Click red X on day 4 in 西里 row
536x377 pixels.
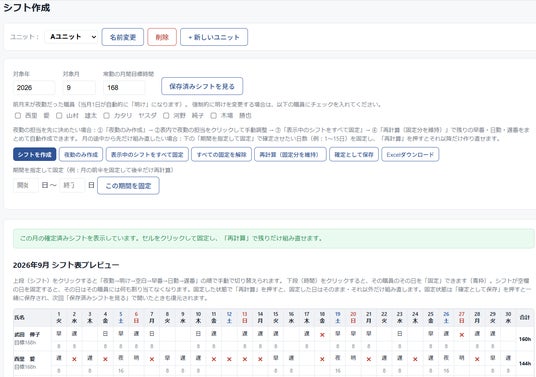point(105,359)
